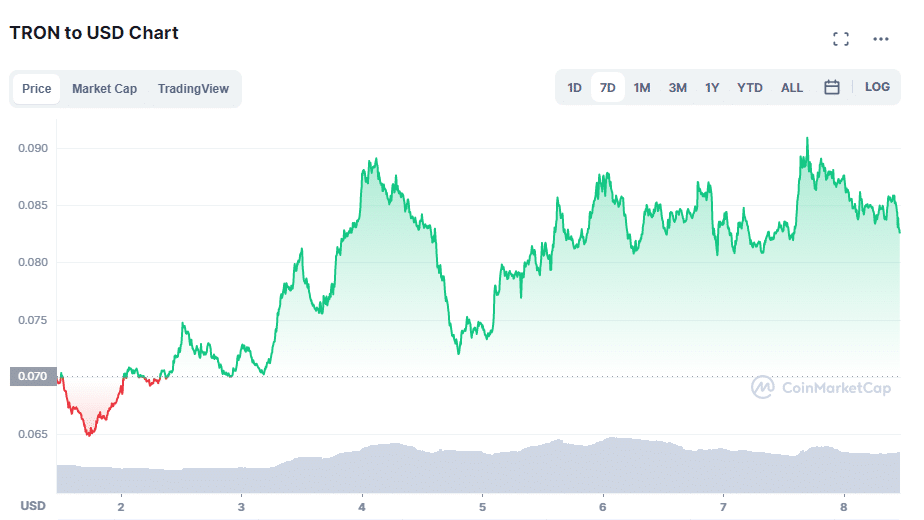Viewport: 924px width, 520px height.
Task: Select the ALL time range
Action: 792,88
